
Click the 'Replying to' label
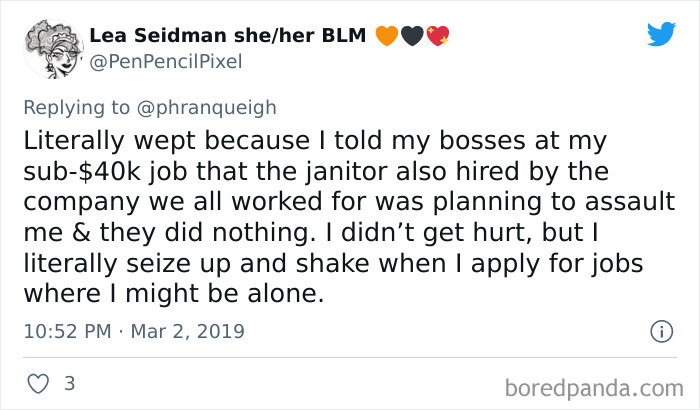(x=77, y=108)
